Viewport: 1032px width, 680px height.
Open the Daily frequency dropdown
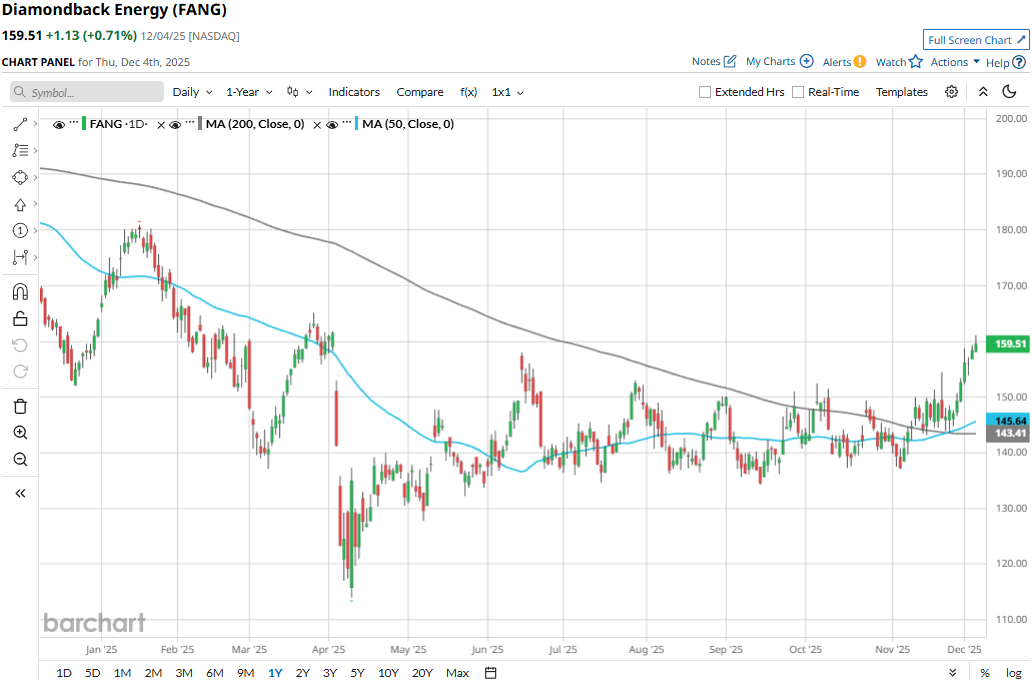192,92
